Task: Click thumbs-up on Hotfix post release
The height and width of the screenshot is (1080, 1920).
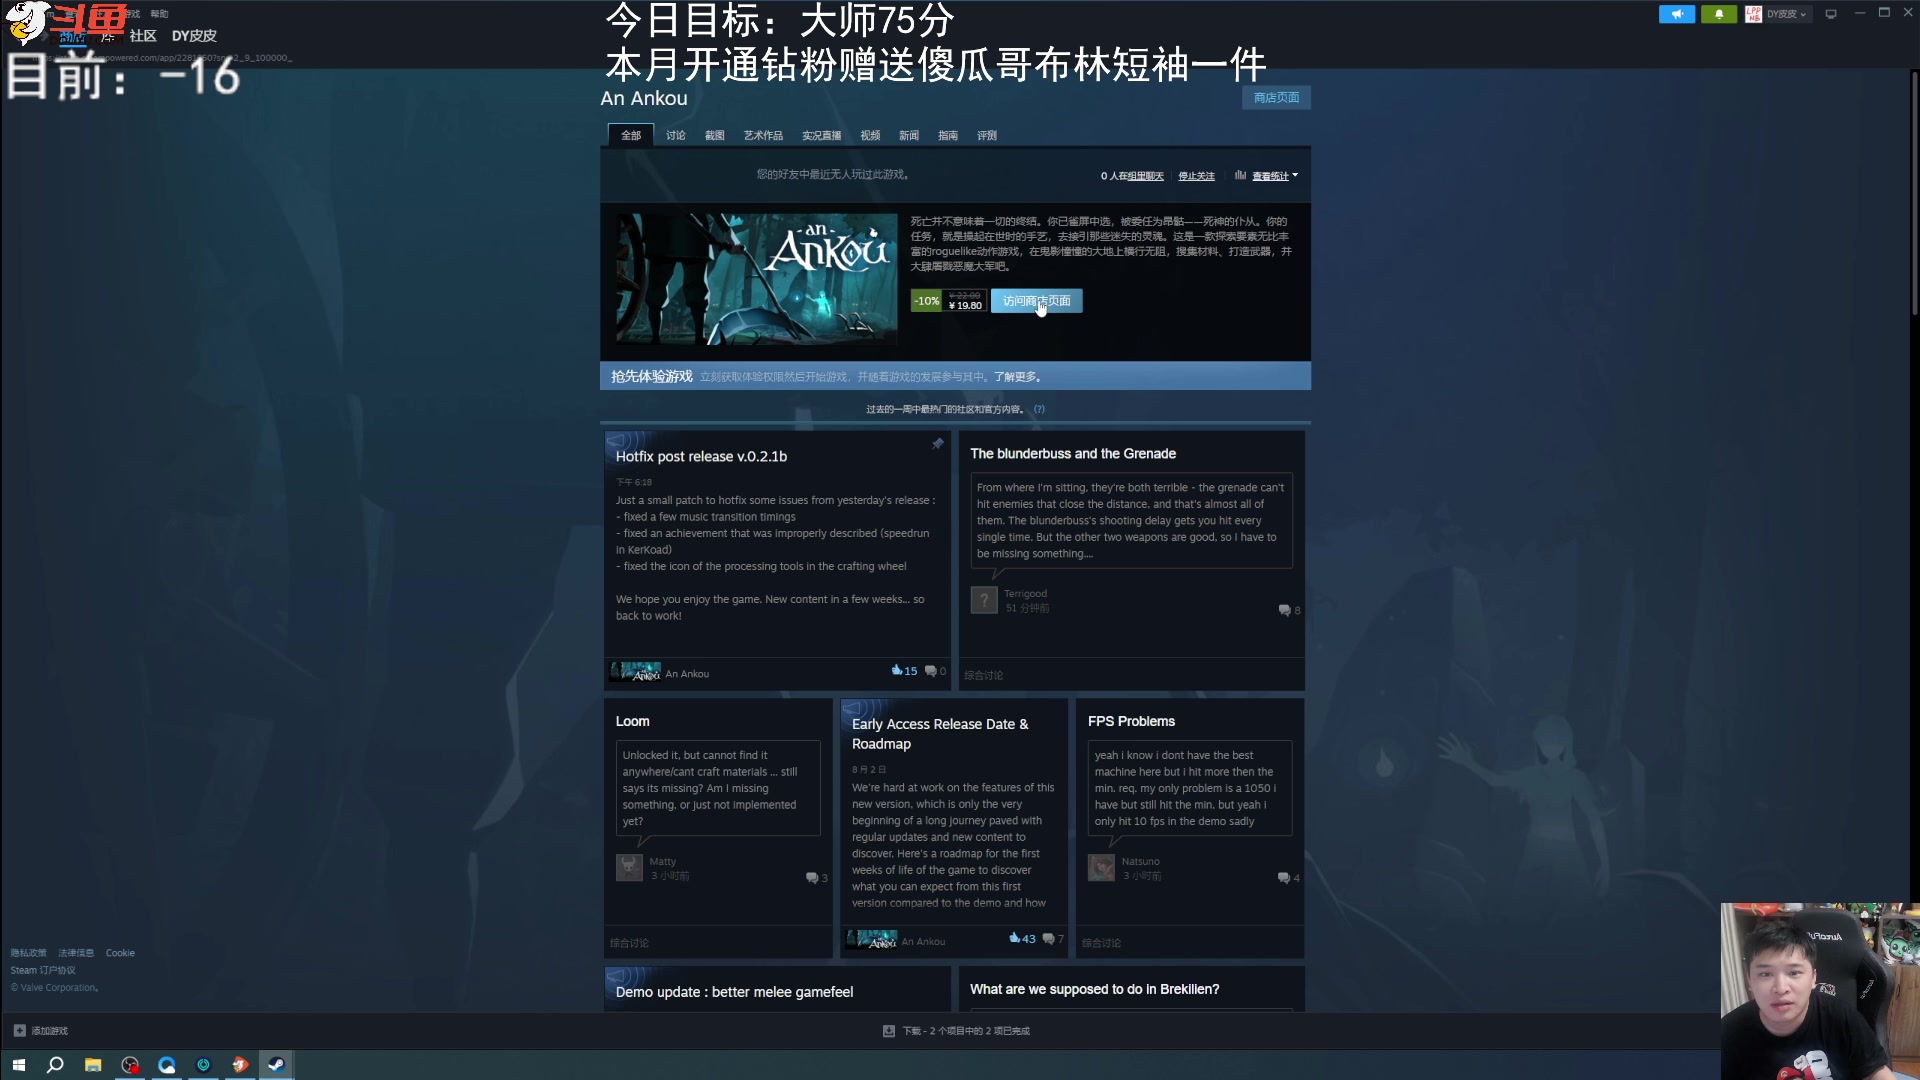Action: click(897, 670)
